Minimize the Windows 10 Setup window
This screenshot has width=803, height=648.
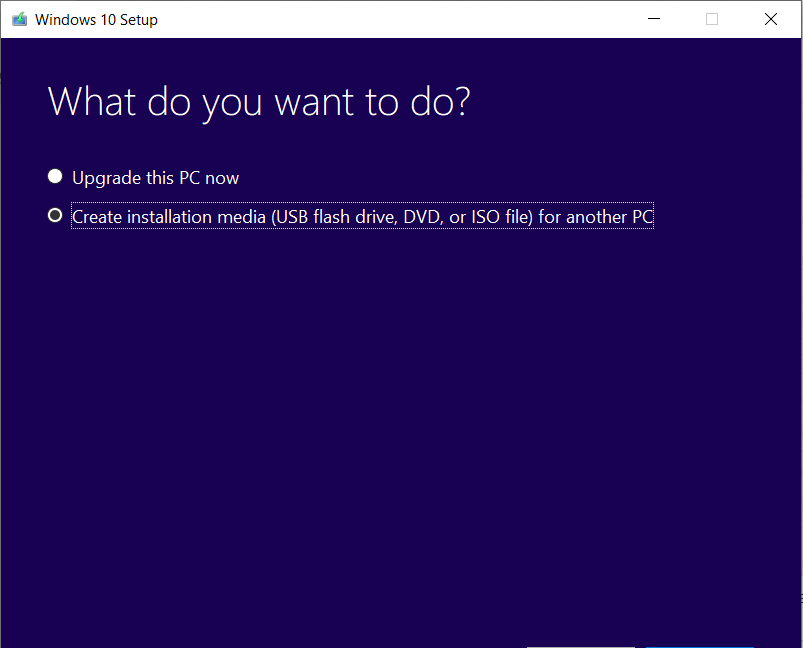[654, 19]
